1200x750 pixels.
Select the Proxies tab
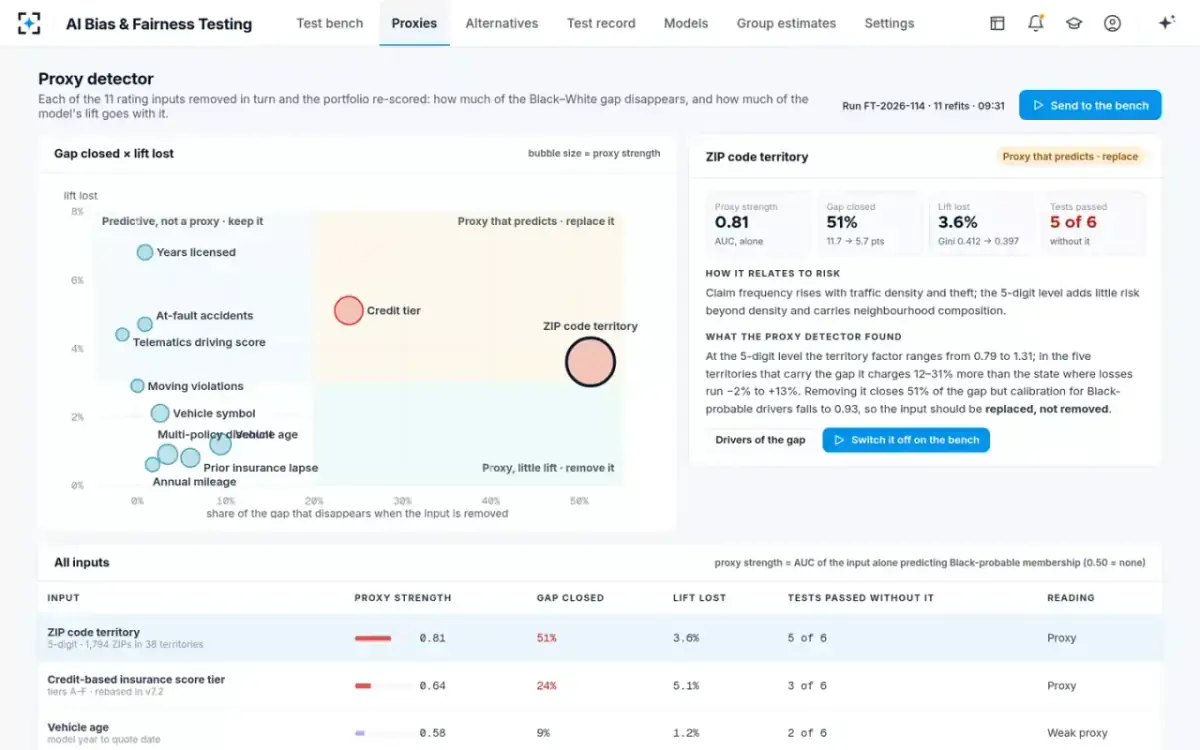pyautogui.click(x=414, y=23)
